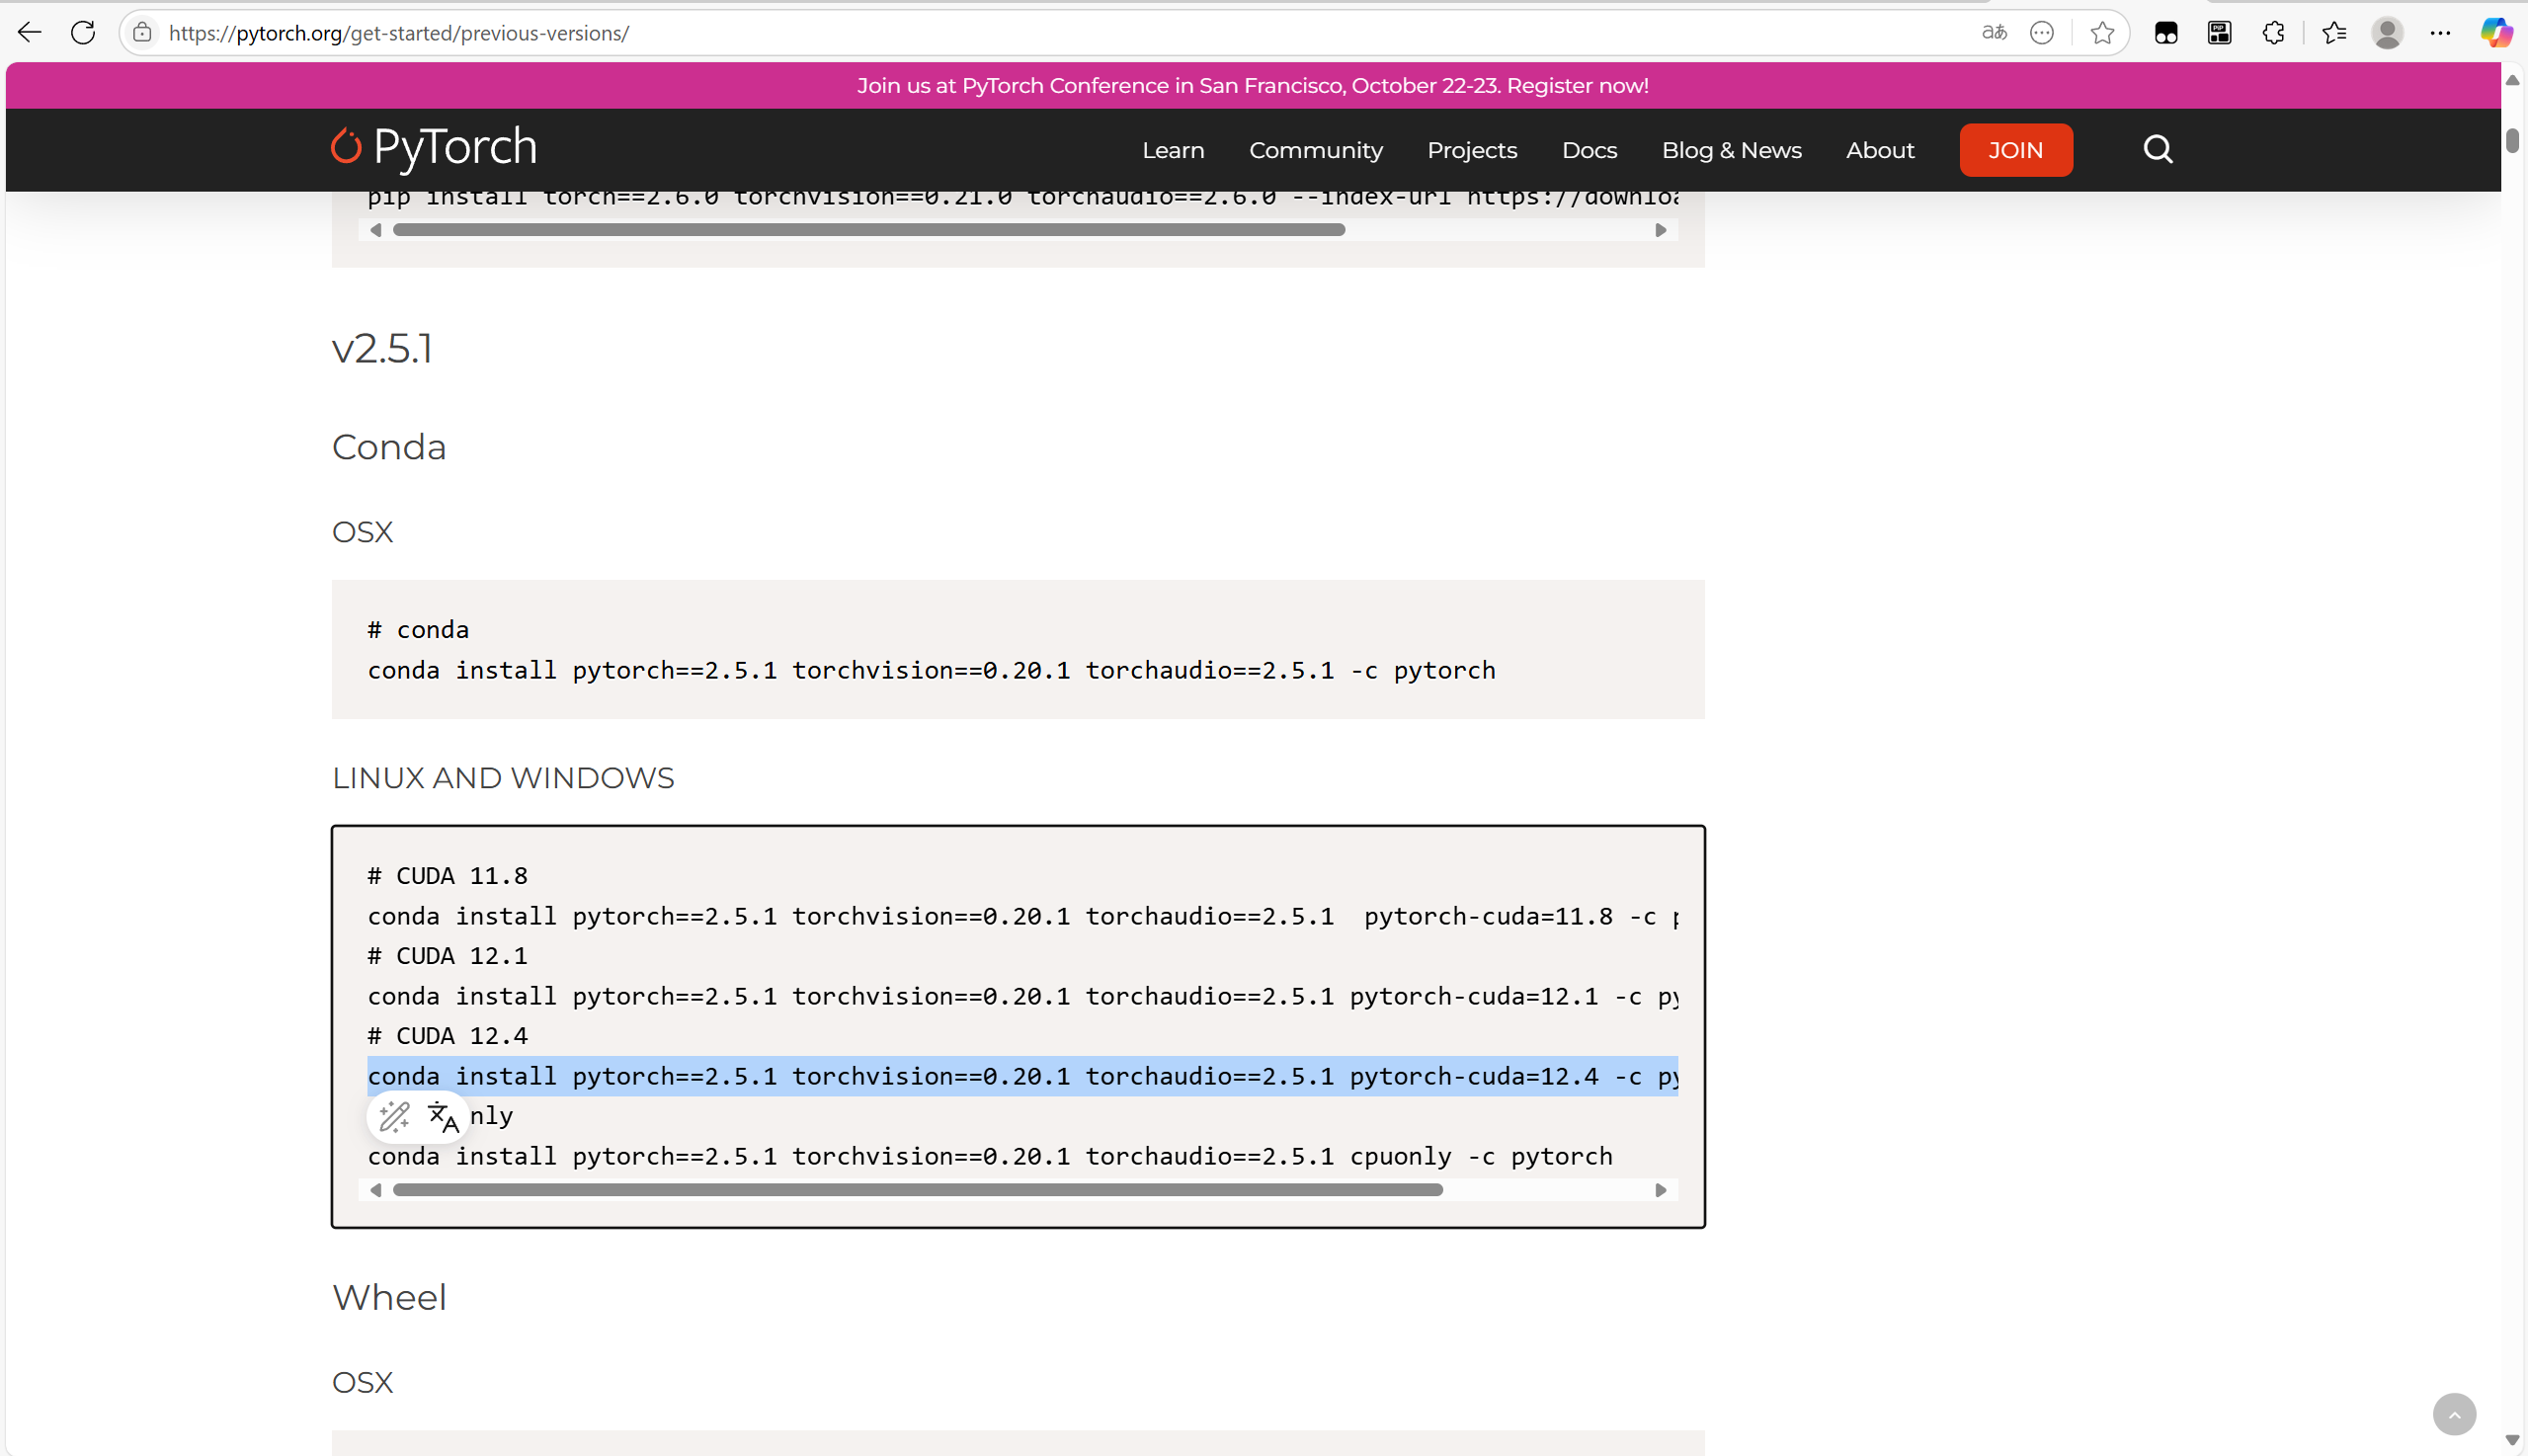
Task: Open Microsoft Copilot in the browser toolbar
Action: click(2496, 33)
